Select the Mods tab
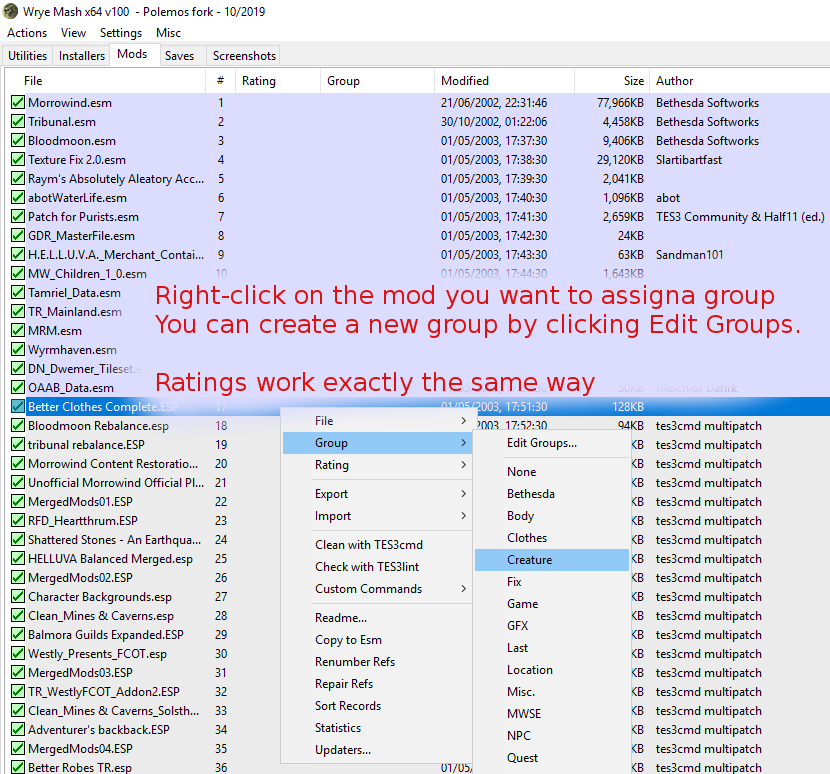Image resolution: width=830 pixels, height=774 pixels. [x=132, y=54]
